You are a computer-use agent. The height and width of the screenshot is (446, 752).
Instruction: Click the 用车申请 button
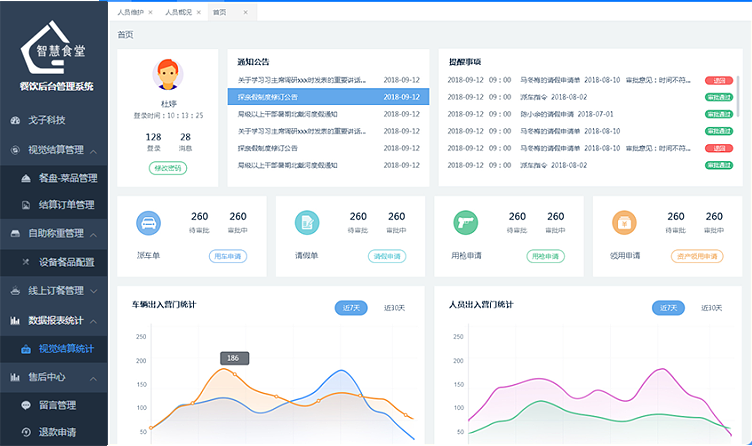(228, 256)
